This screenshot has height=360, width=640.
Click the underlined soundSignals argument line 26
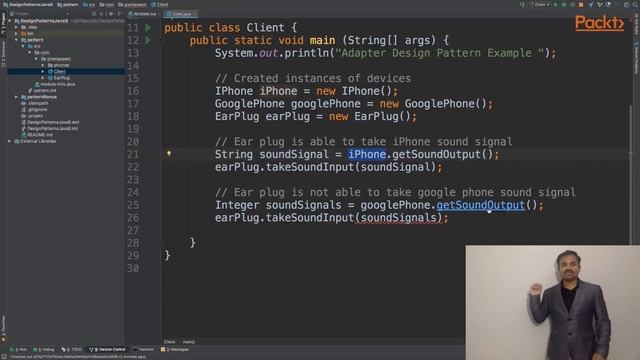pos(398,218)
